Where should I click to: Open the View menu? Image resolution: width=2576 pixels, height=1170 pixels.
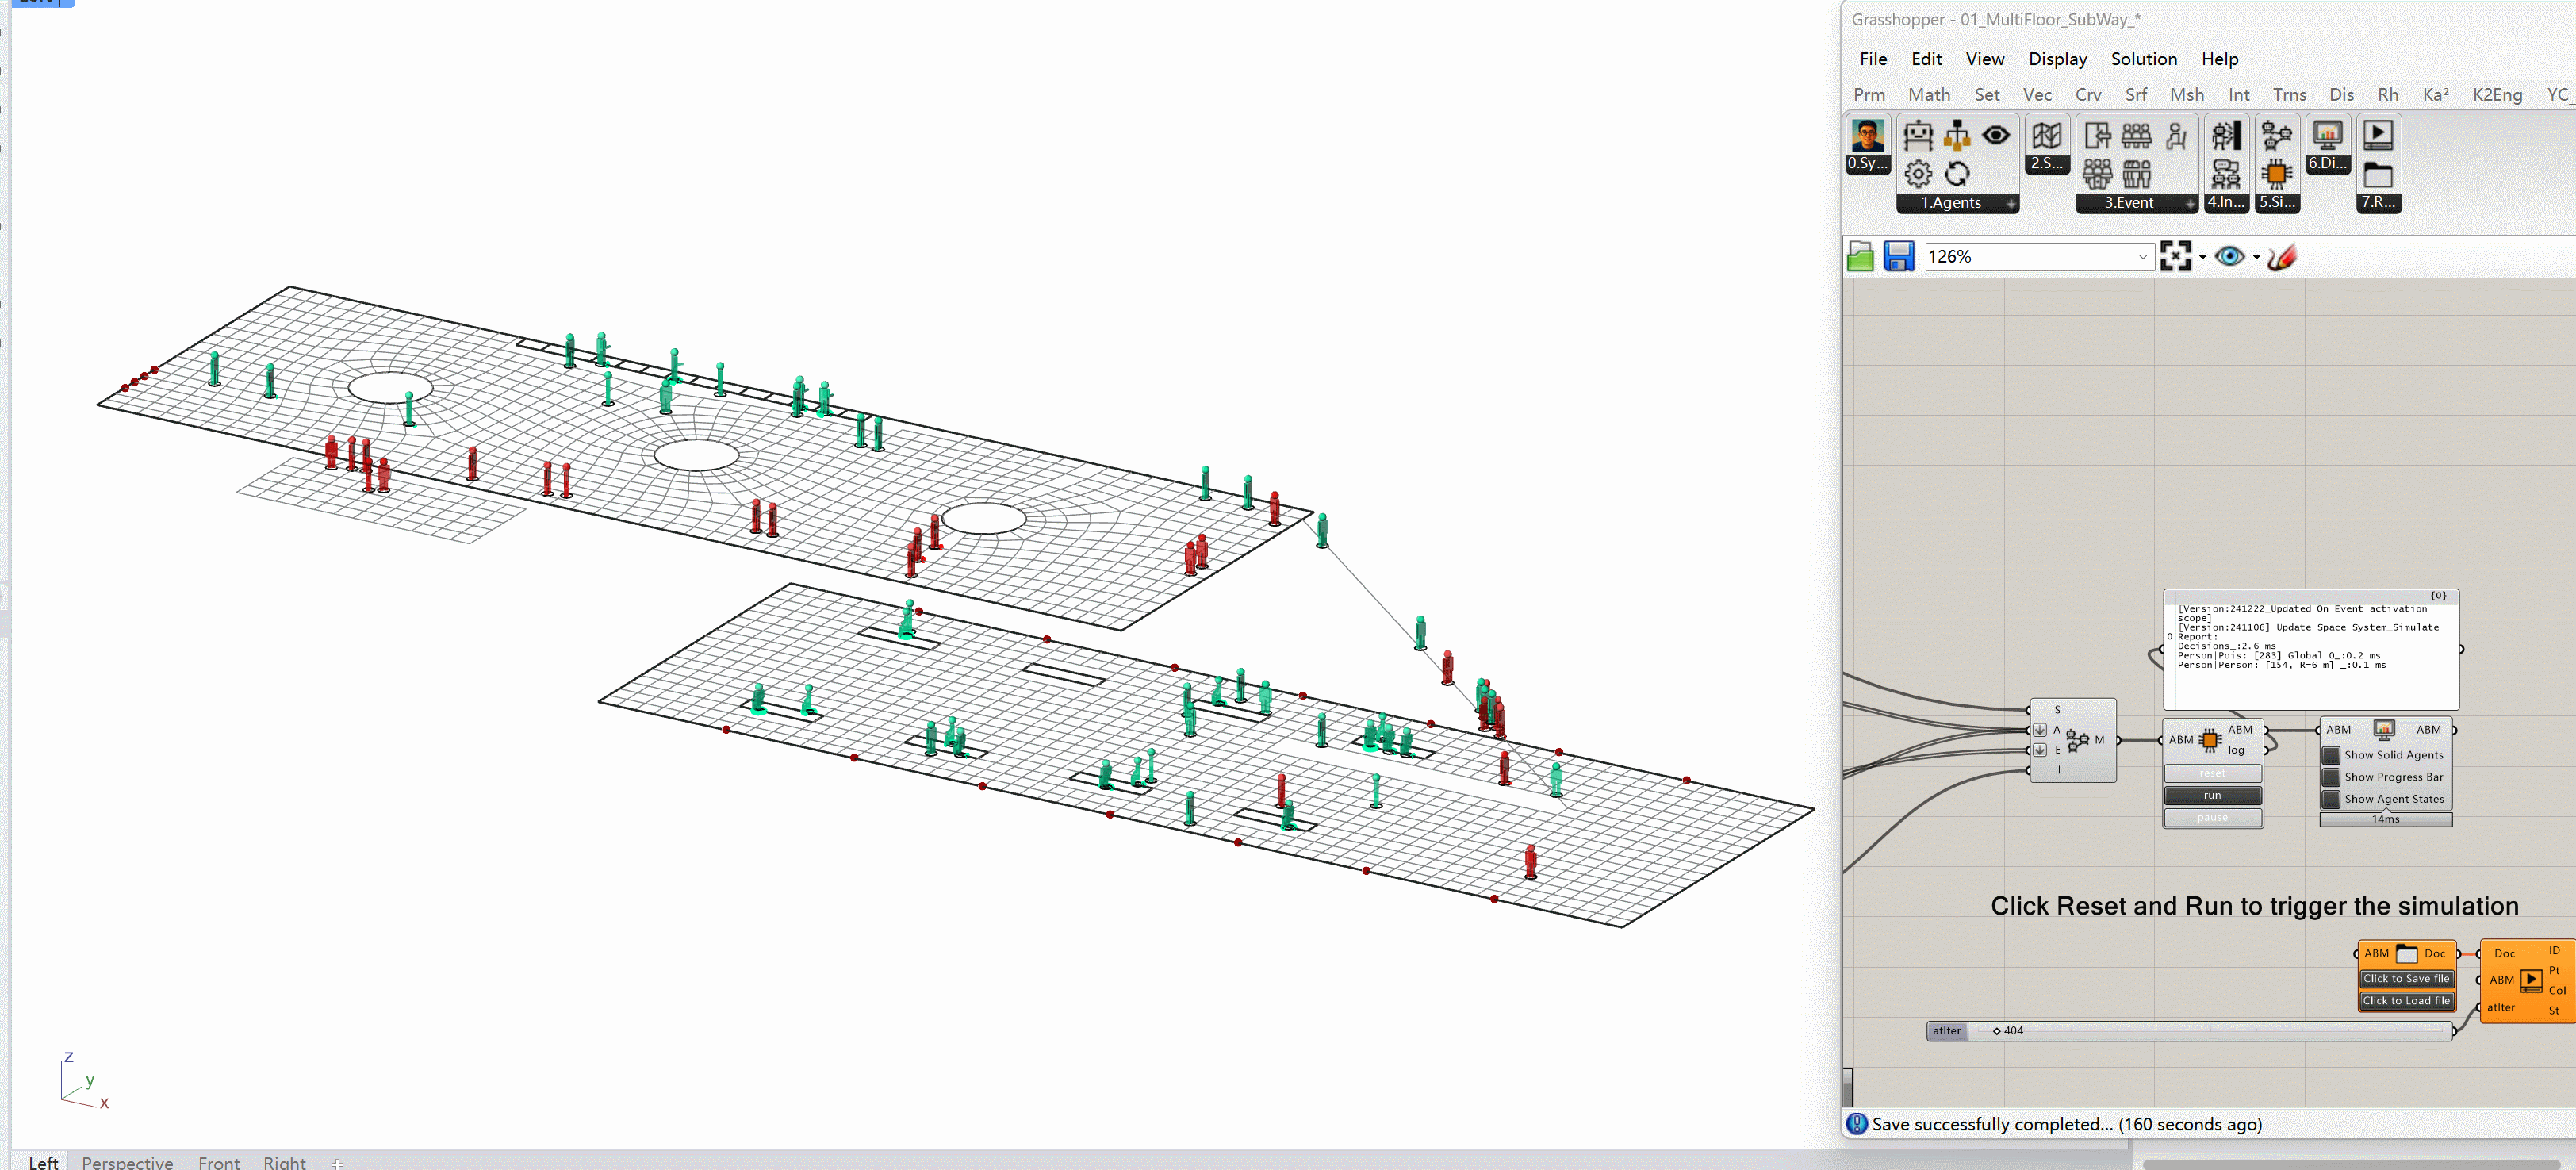click(x=1984, y=59)
